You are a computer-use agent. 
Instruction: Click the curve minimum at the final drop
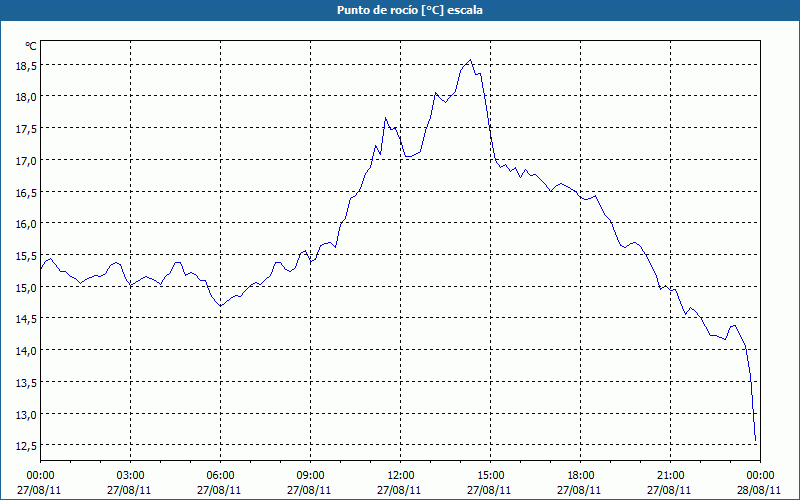coord(755,440)
